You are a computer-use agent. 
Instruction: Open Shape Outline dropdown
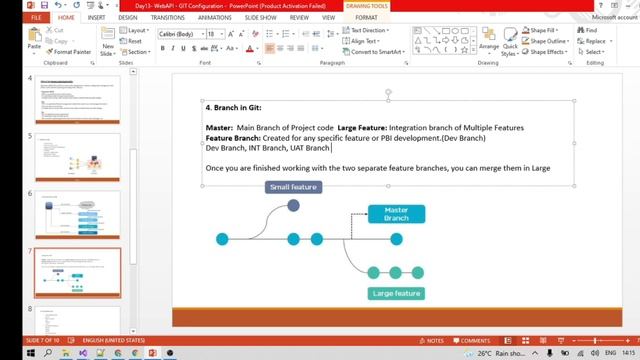546,41
